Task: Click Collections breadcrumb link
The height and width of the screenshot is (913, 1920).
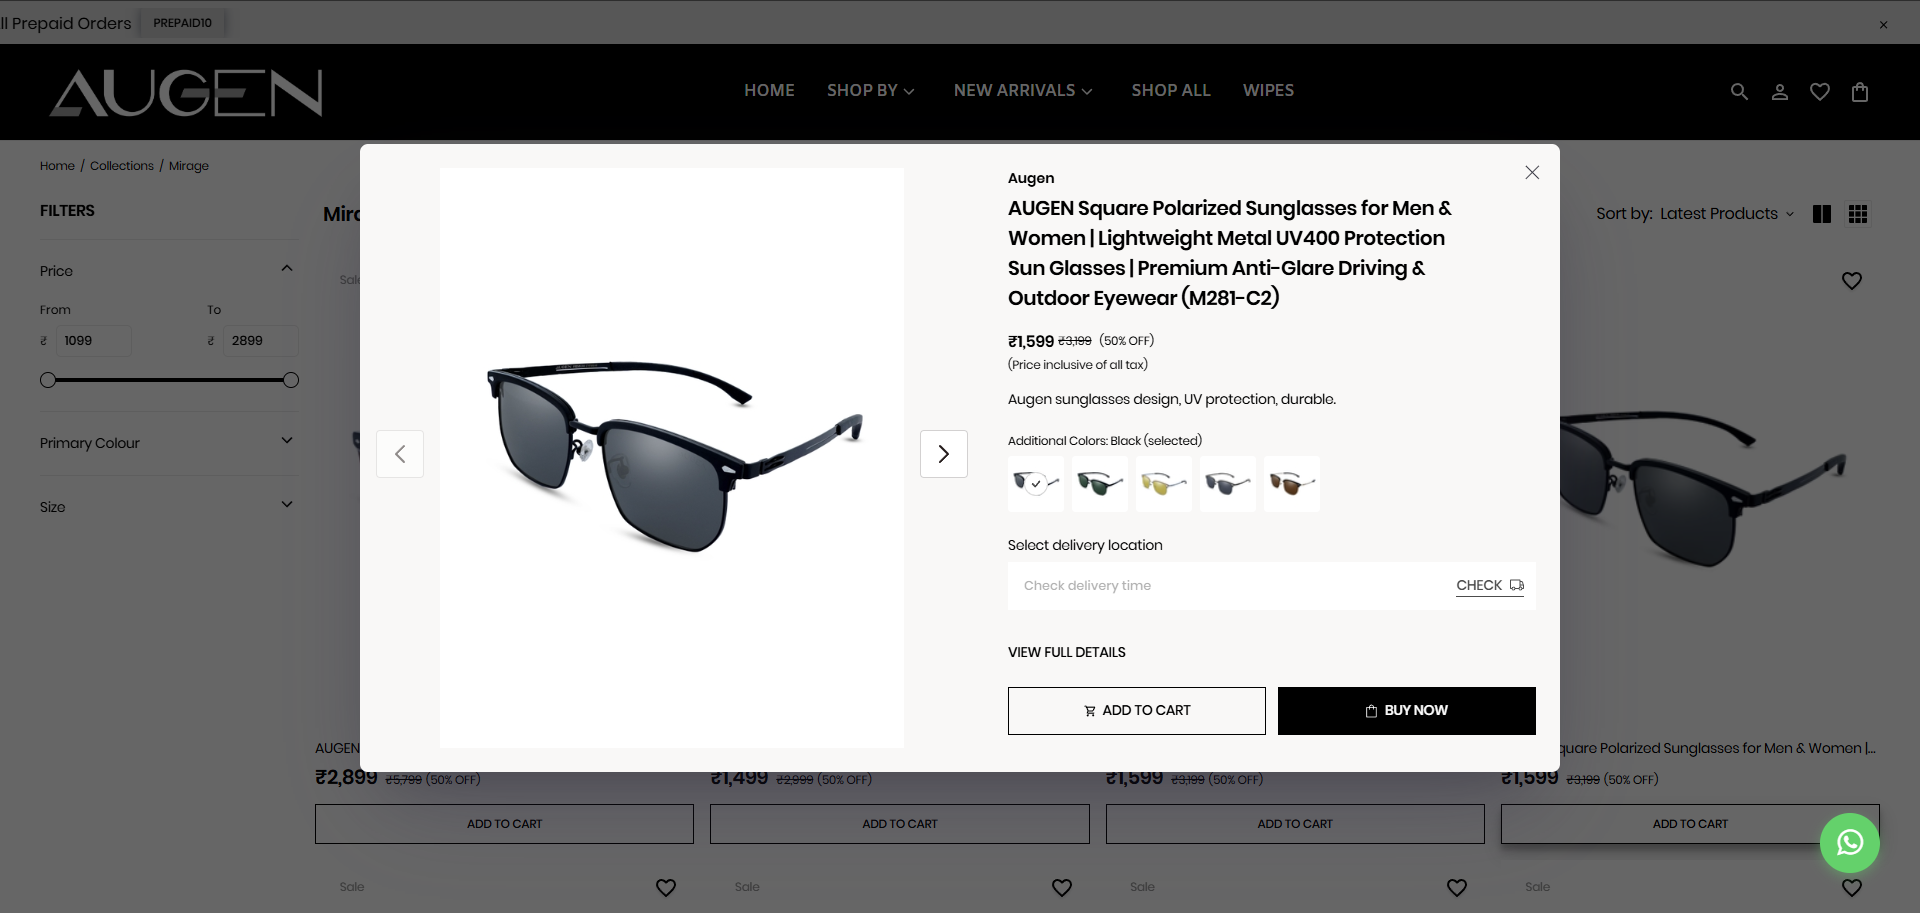Action: pyautogui.click(x=122, y=166)
